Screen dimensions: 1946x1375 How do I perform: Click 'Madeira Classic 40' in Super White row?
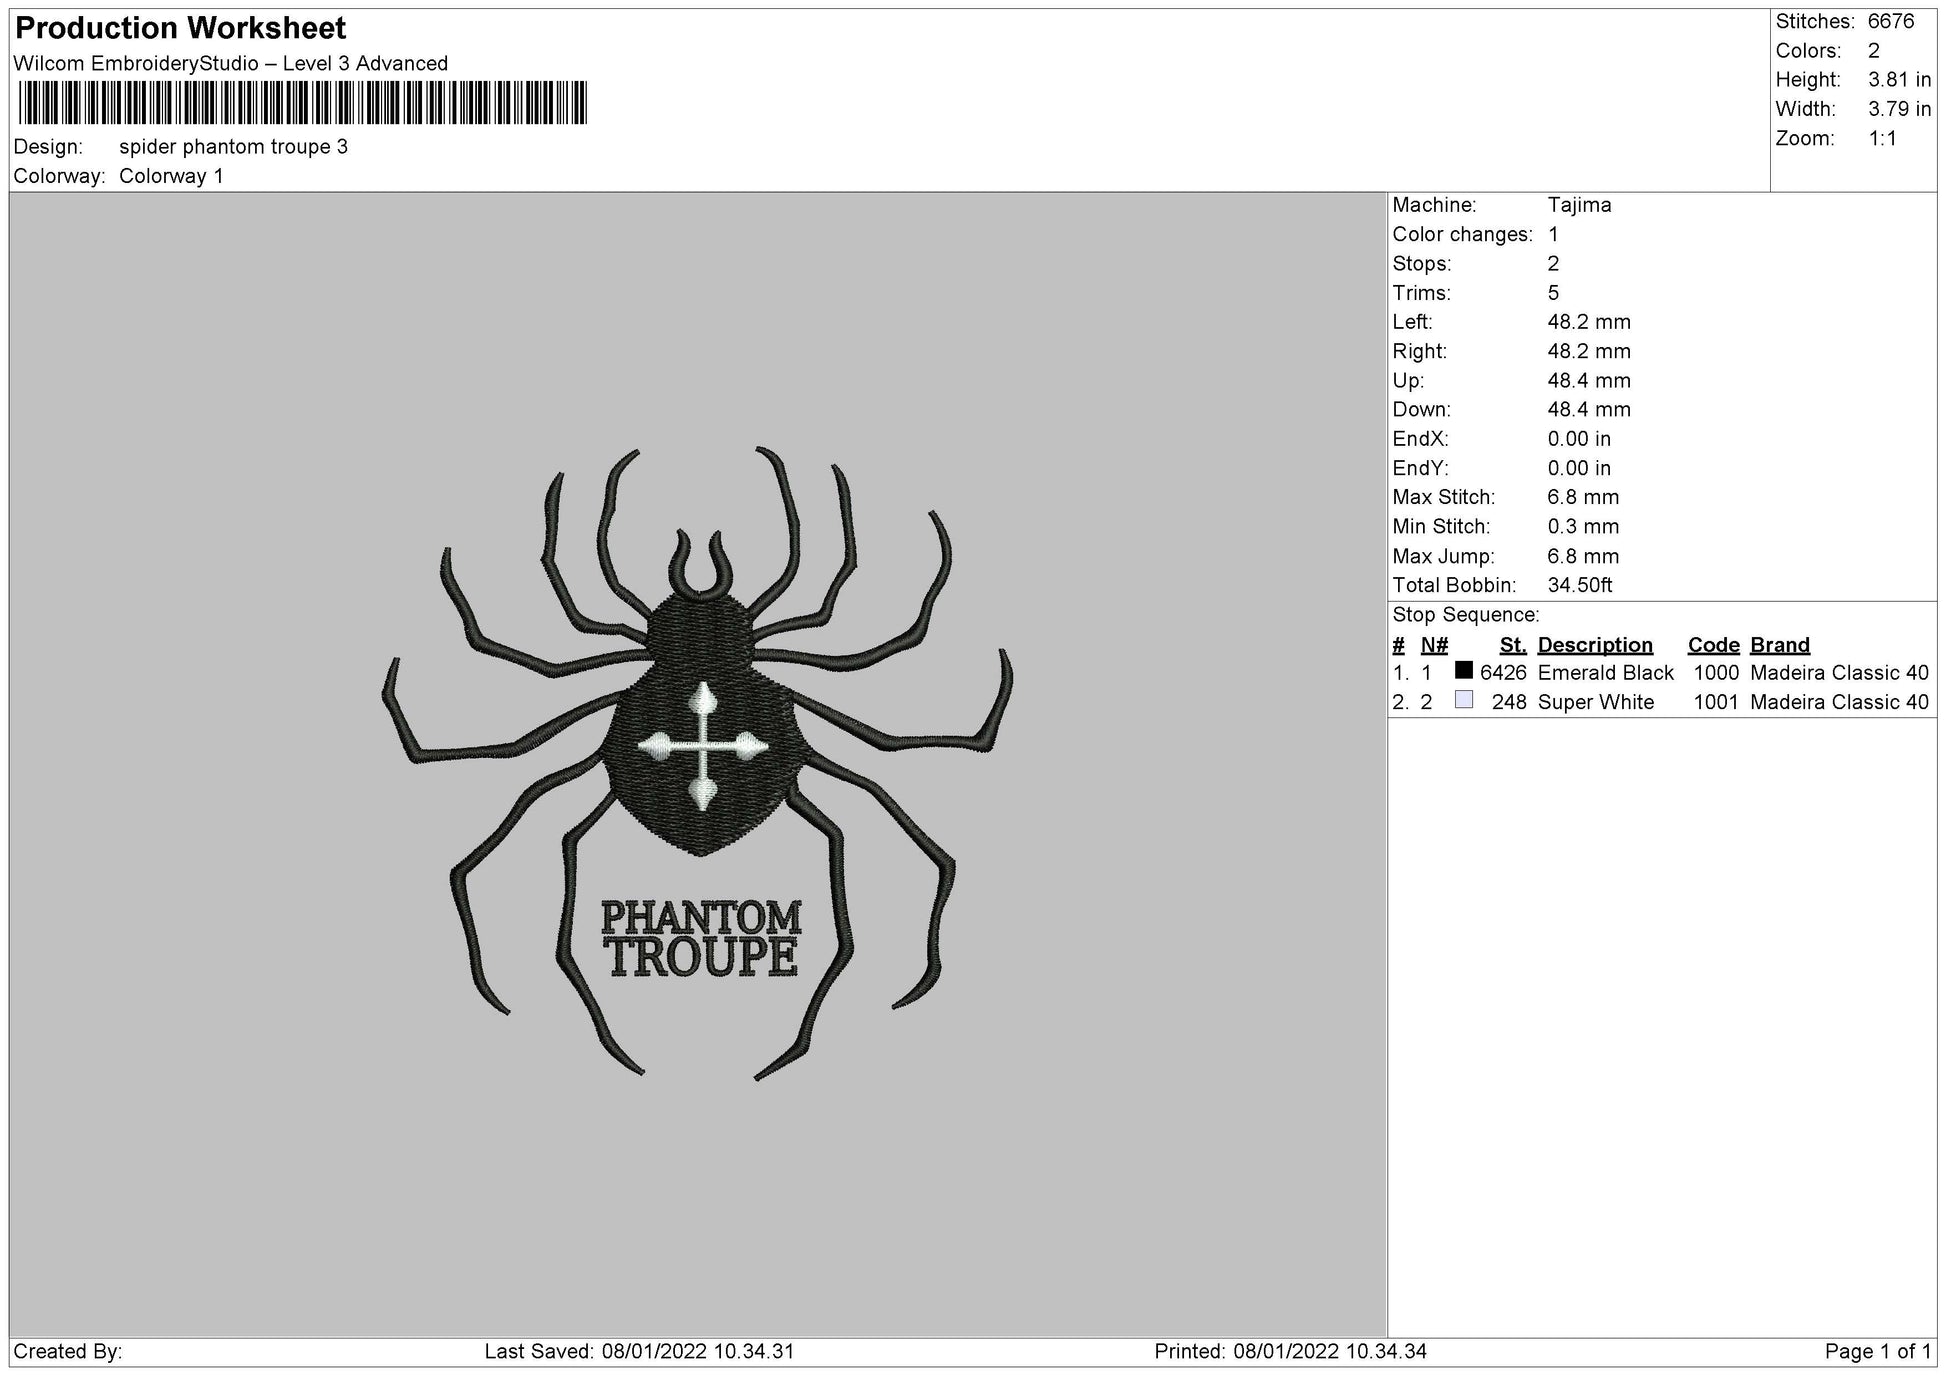(x=1839, y=703)
